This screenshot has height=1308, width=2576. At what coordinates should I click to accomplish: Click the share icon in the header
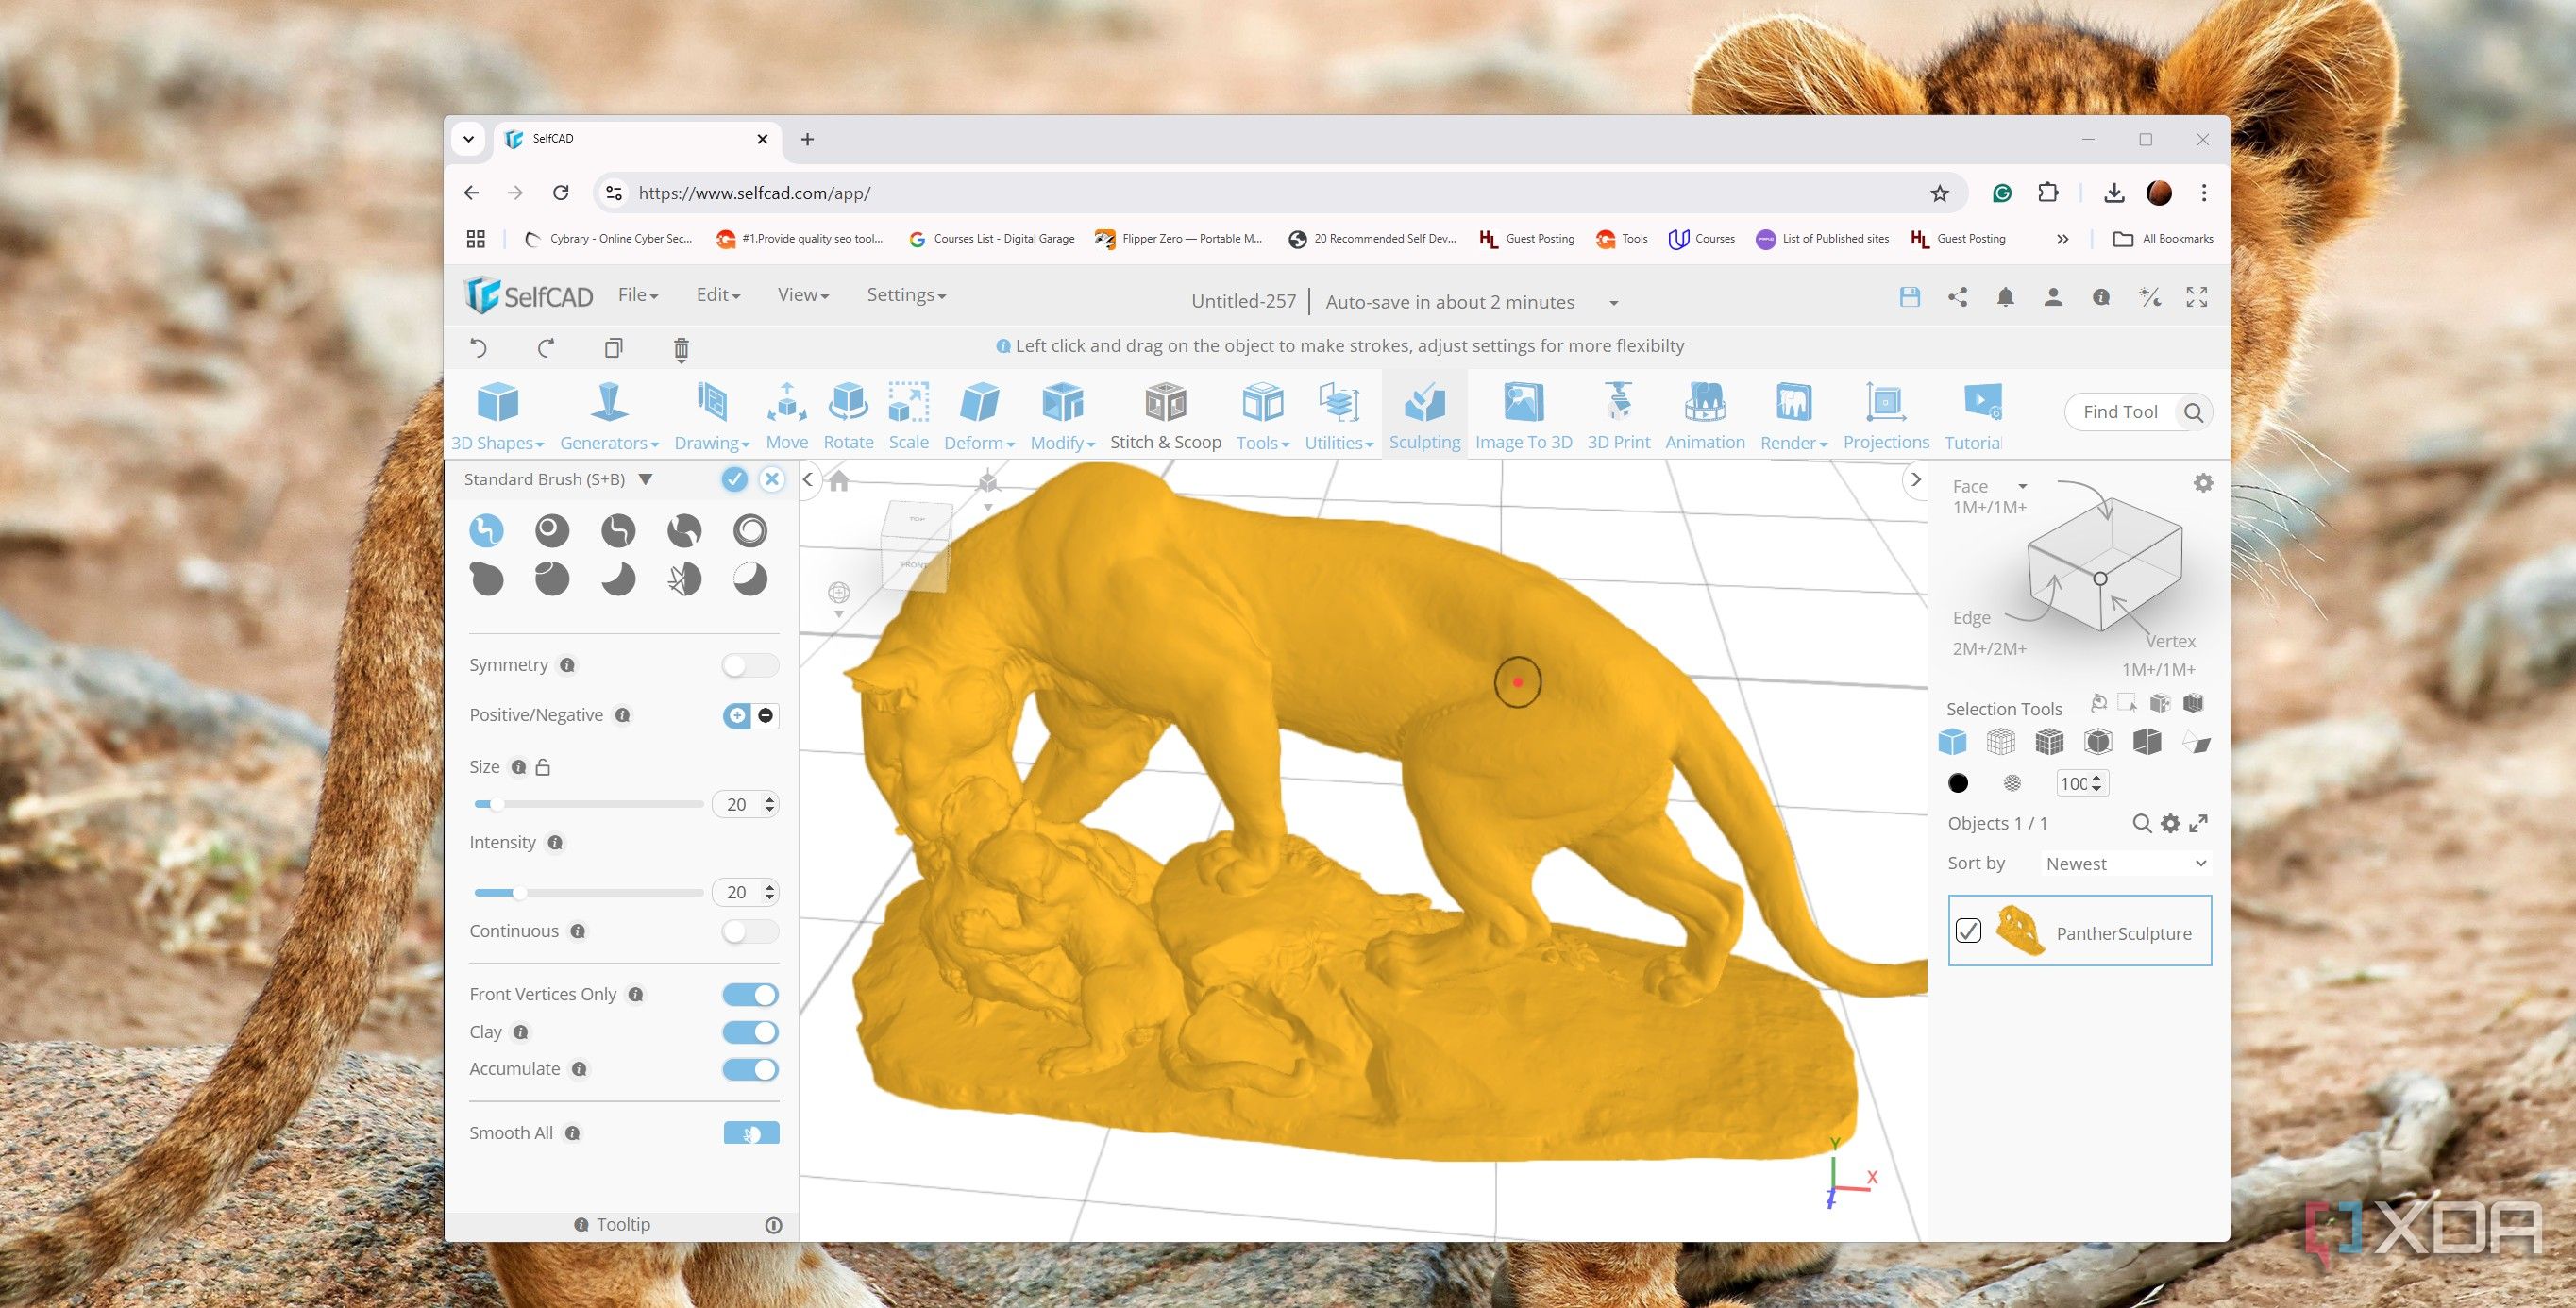(1957, 297)
